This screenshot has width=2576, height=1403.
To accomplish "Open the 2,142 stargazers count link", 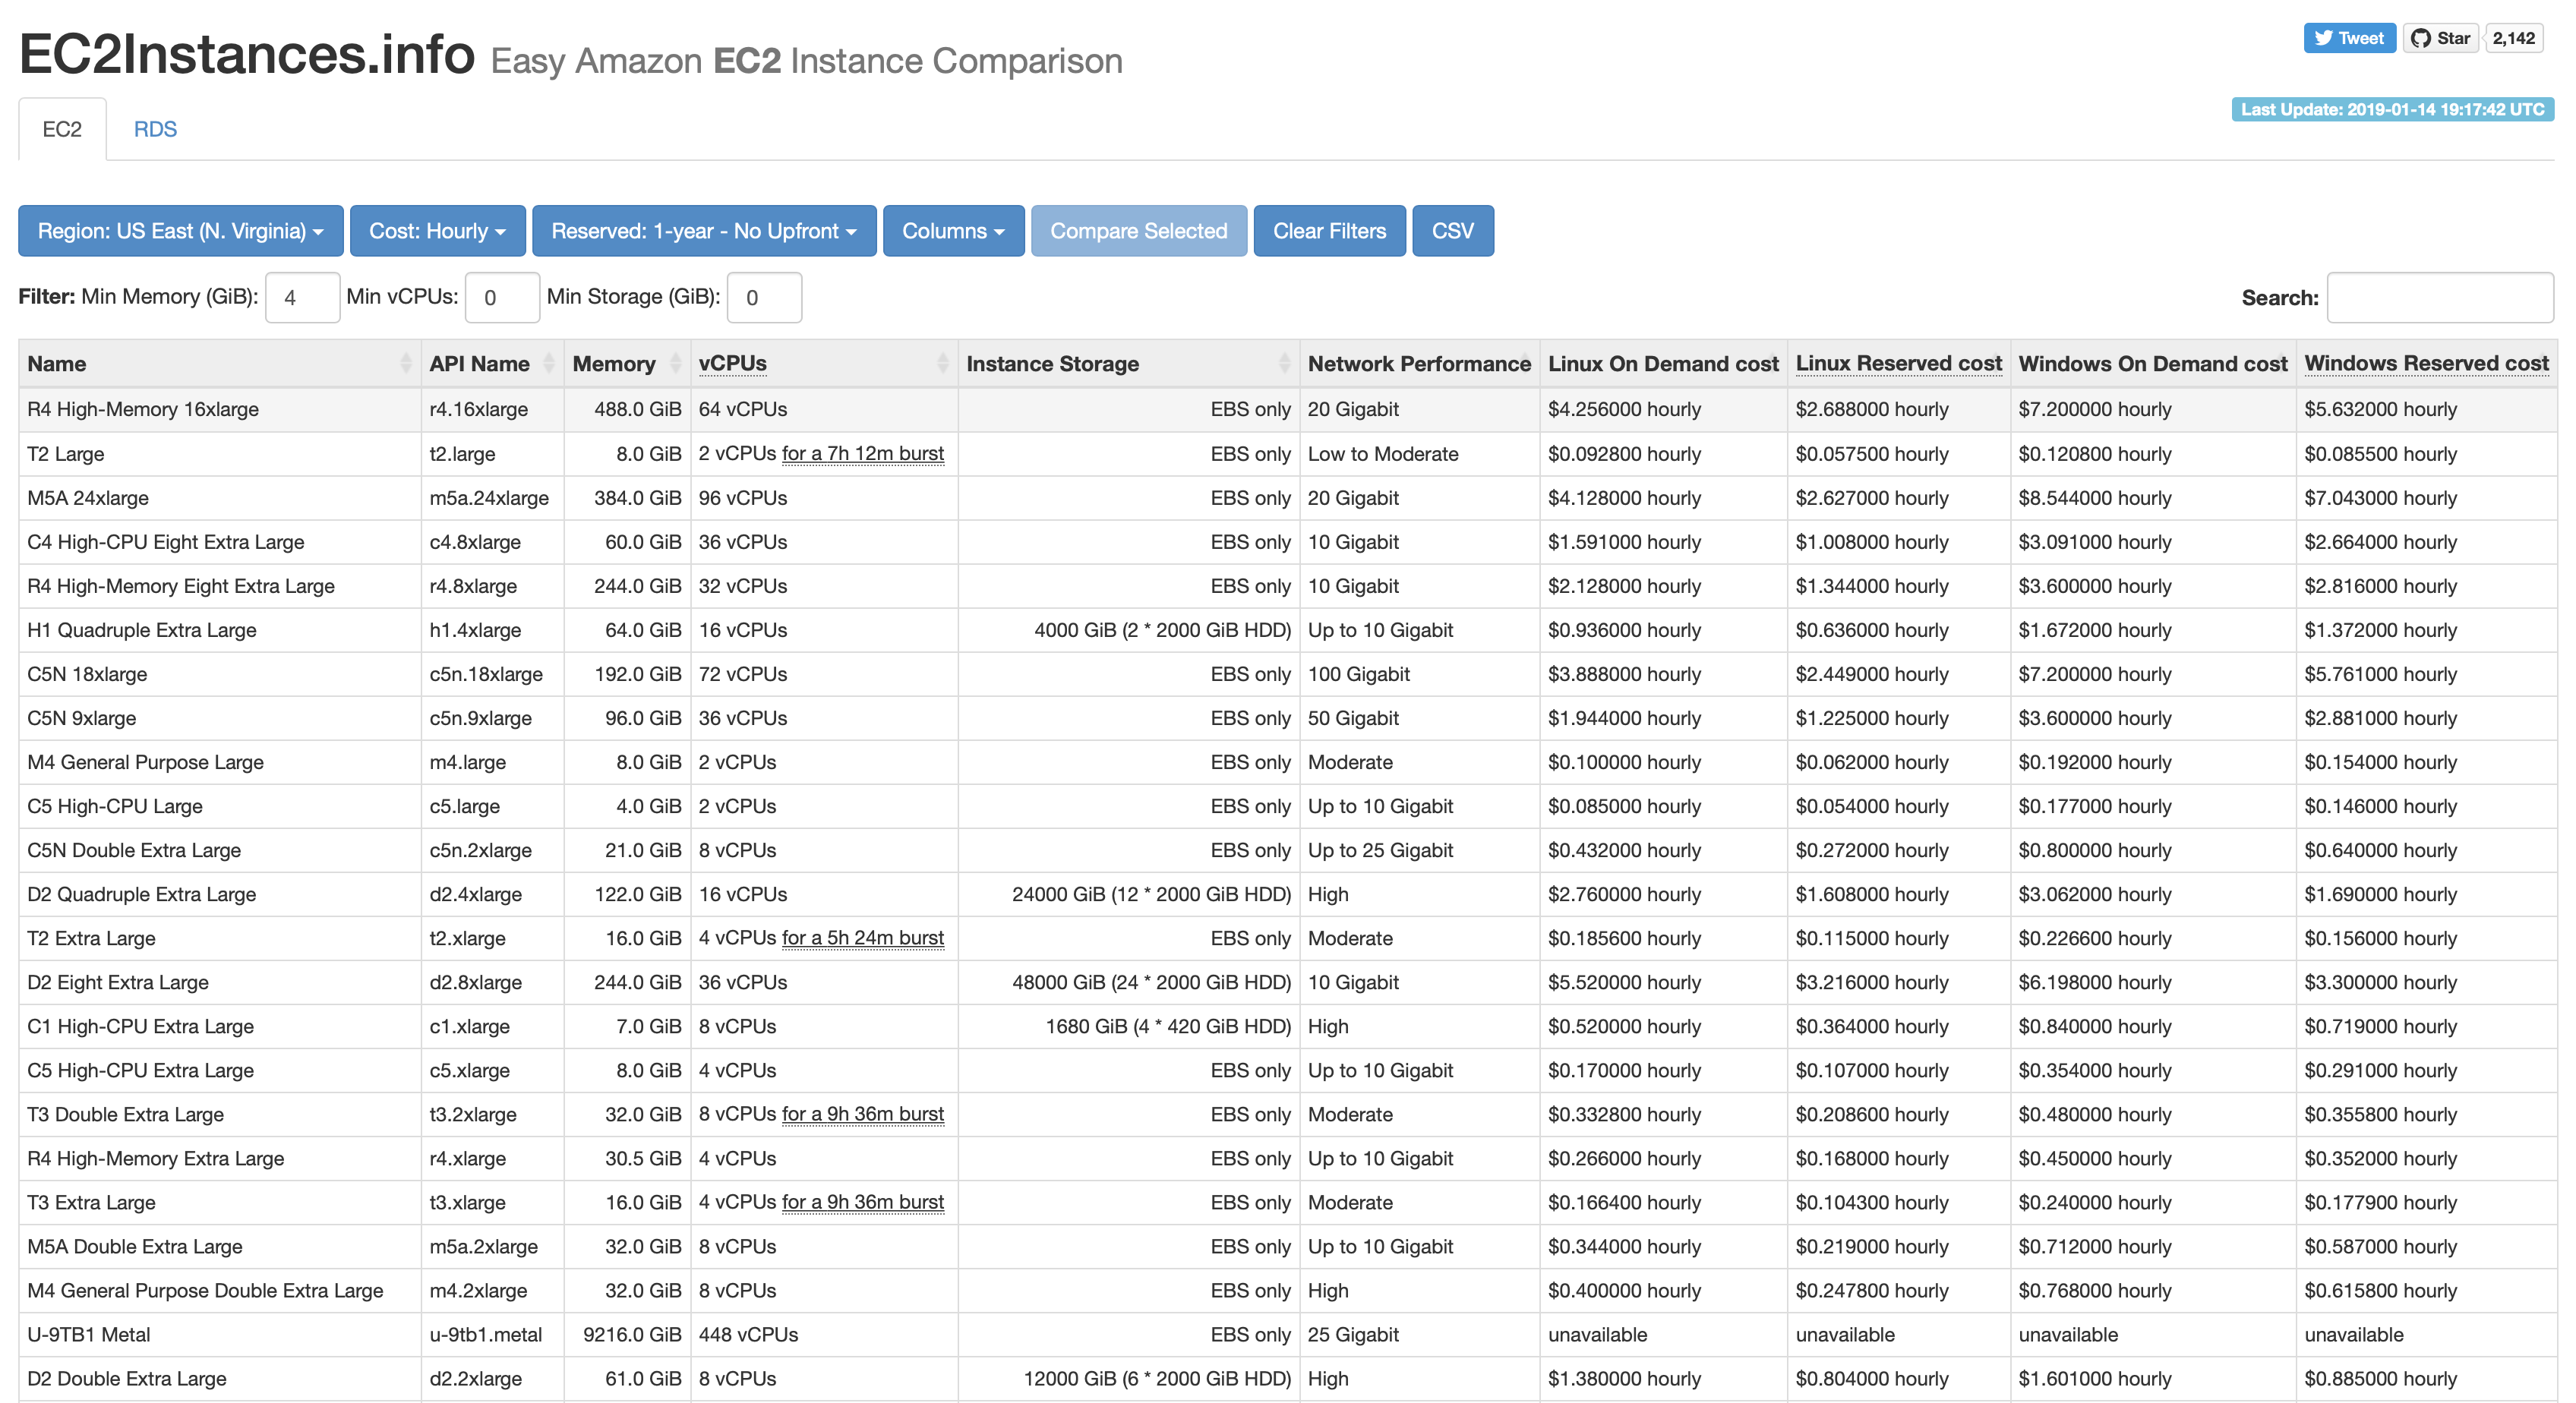I will click(x=2513, y=38).
